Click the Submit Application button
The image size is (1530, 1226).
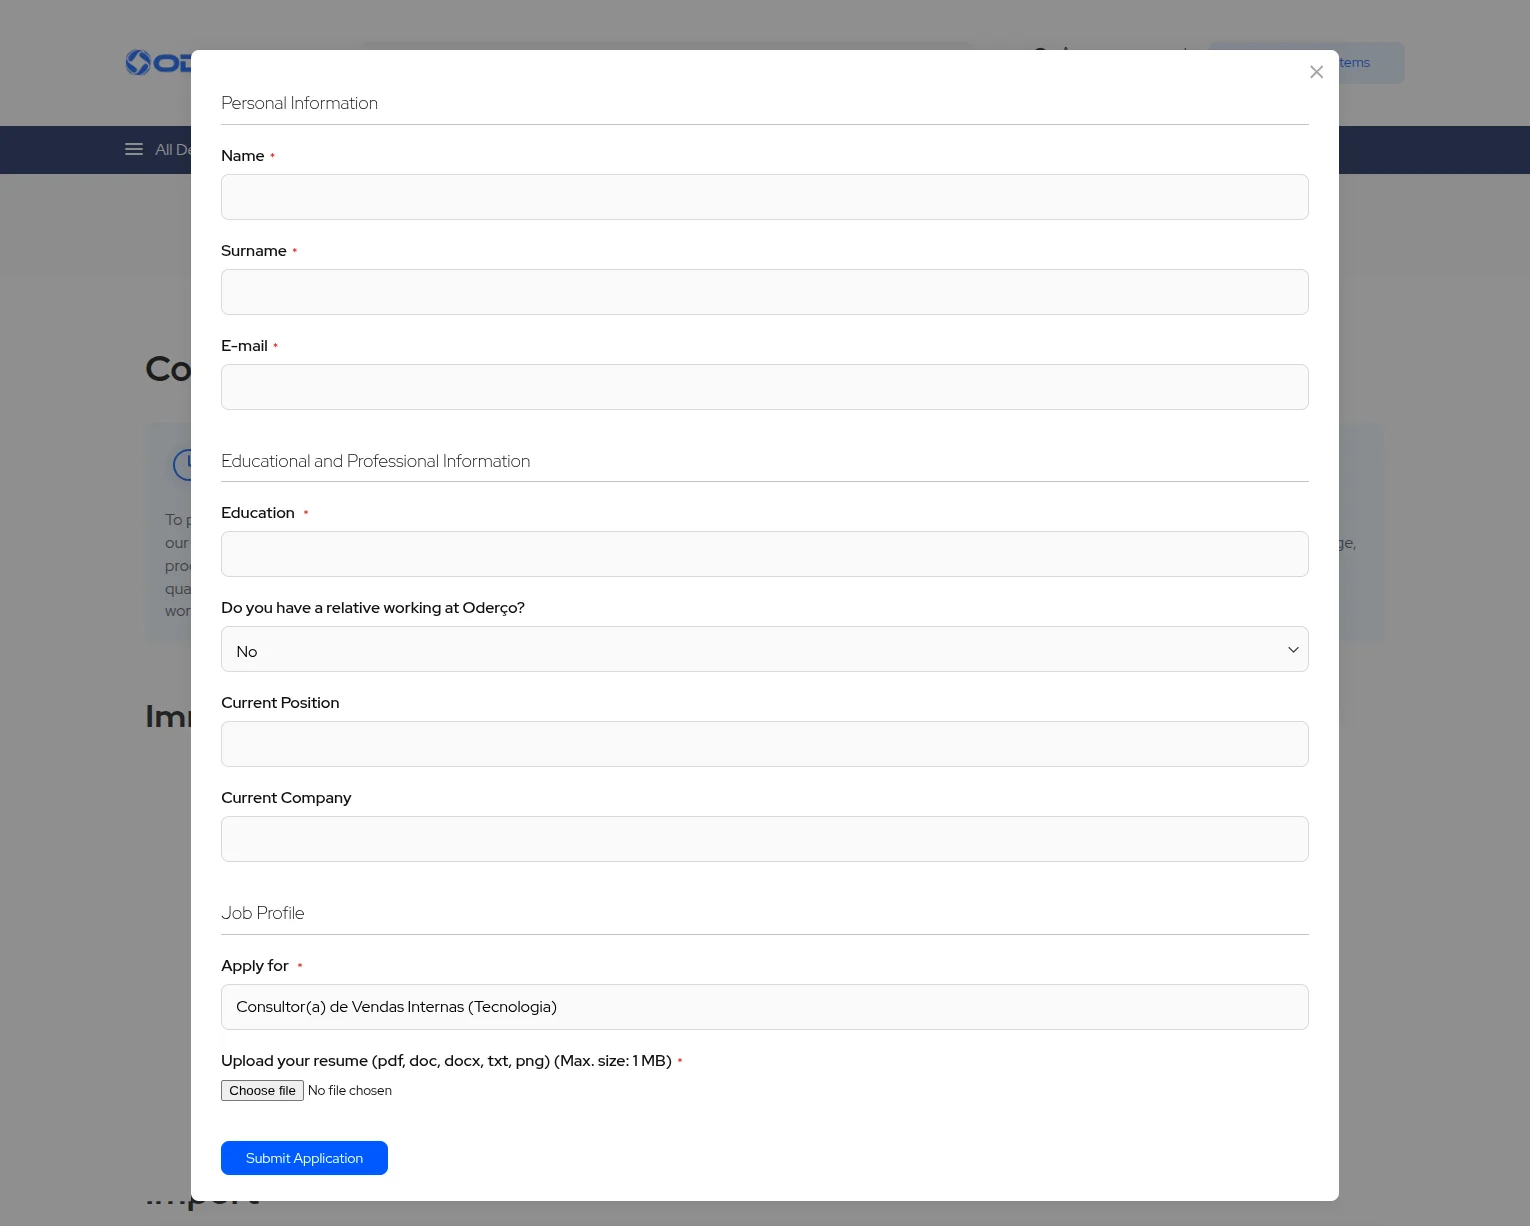304,1158
